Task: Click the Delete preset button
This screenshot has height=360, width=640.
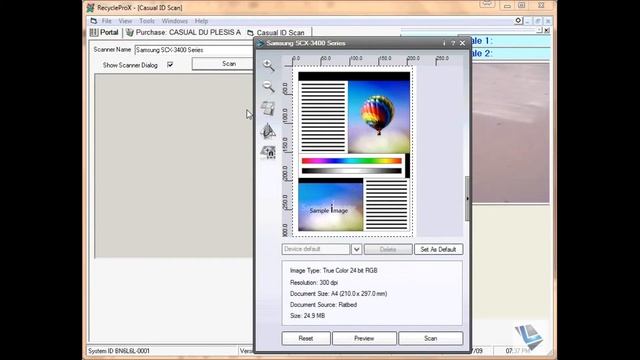Action: tap(388, 249)
